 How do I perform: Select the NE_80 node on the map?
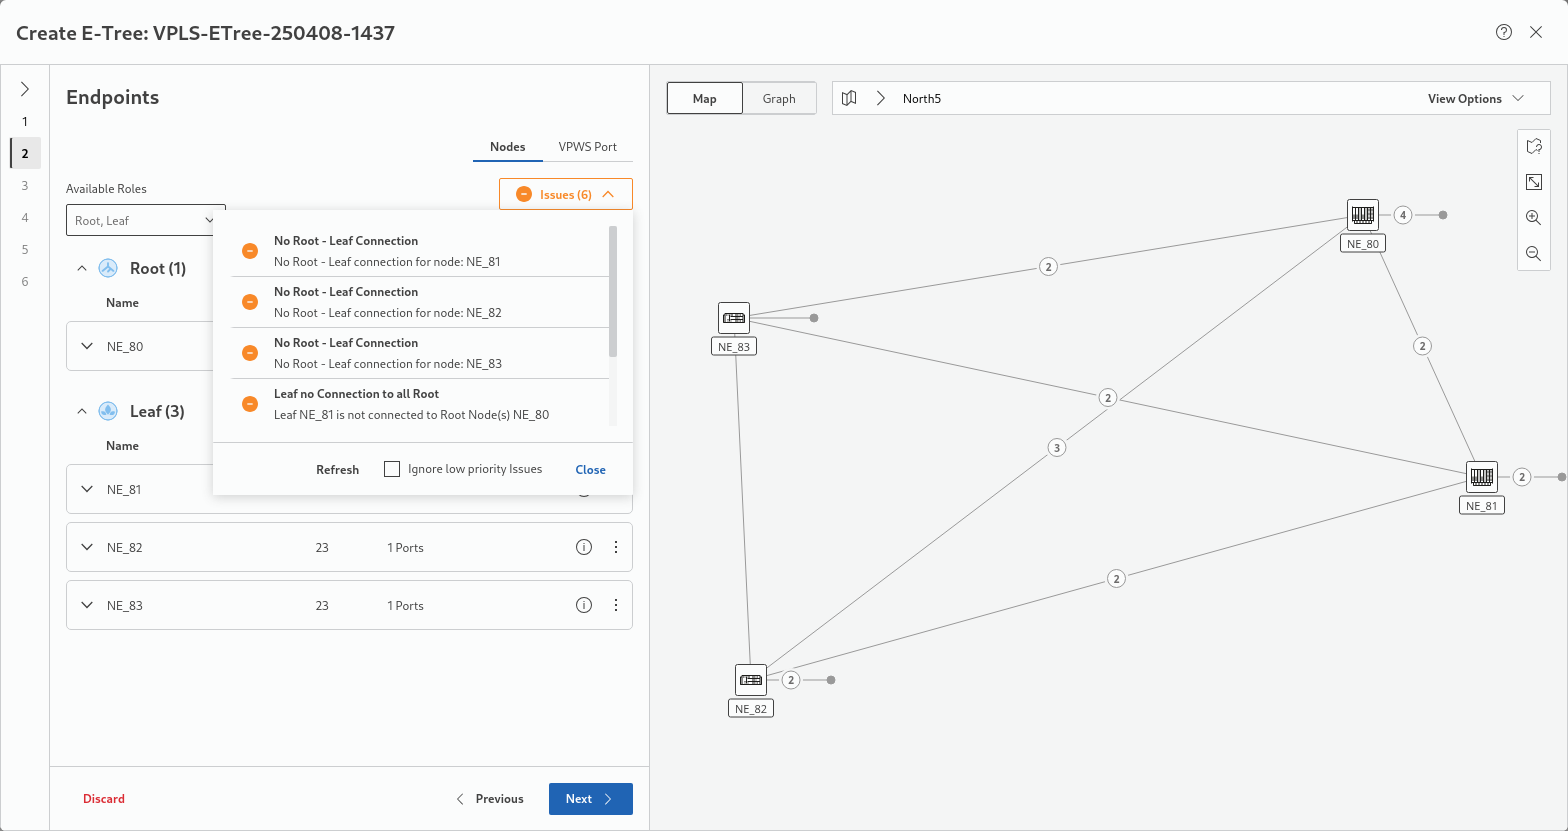click(1362, 215)
